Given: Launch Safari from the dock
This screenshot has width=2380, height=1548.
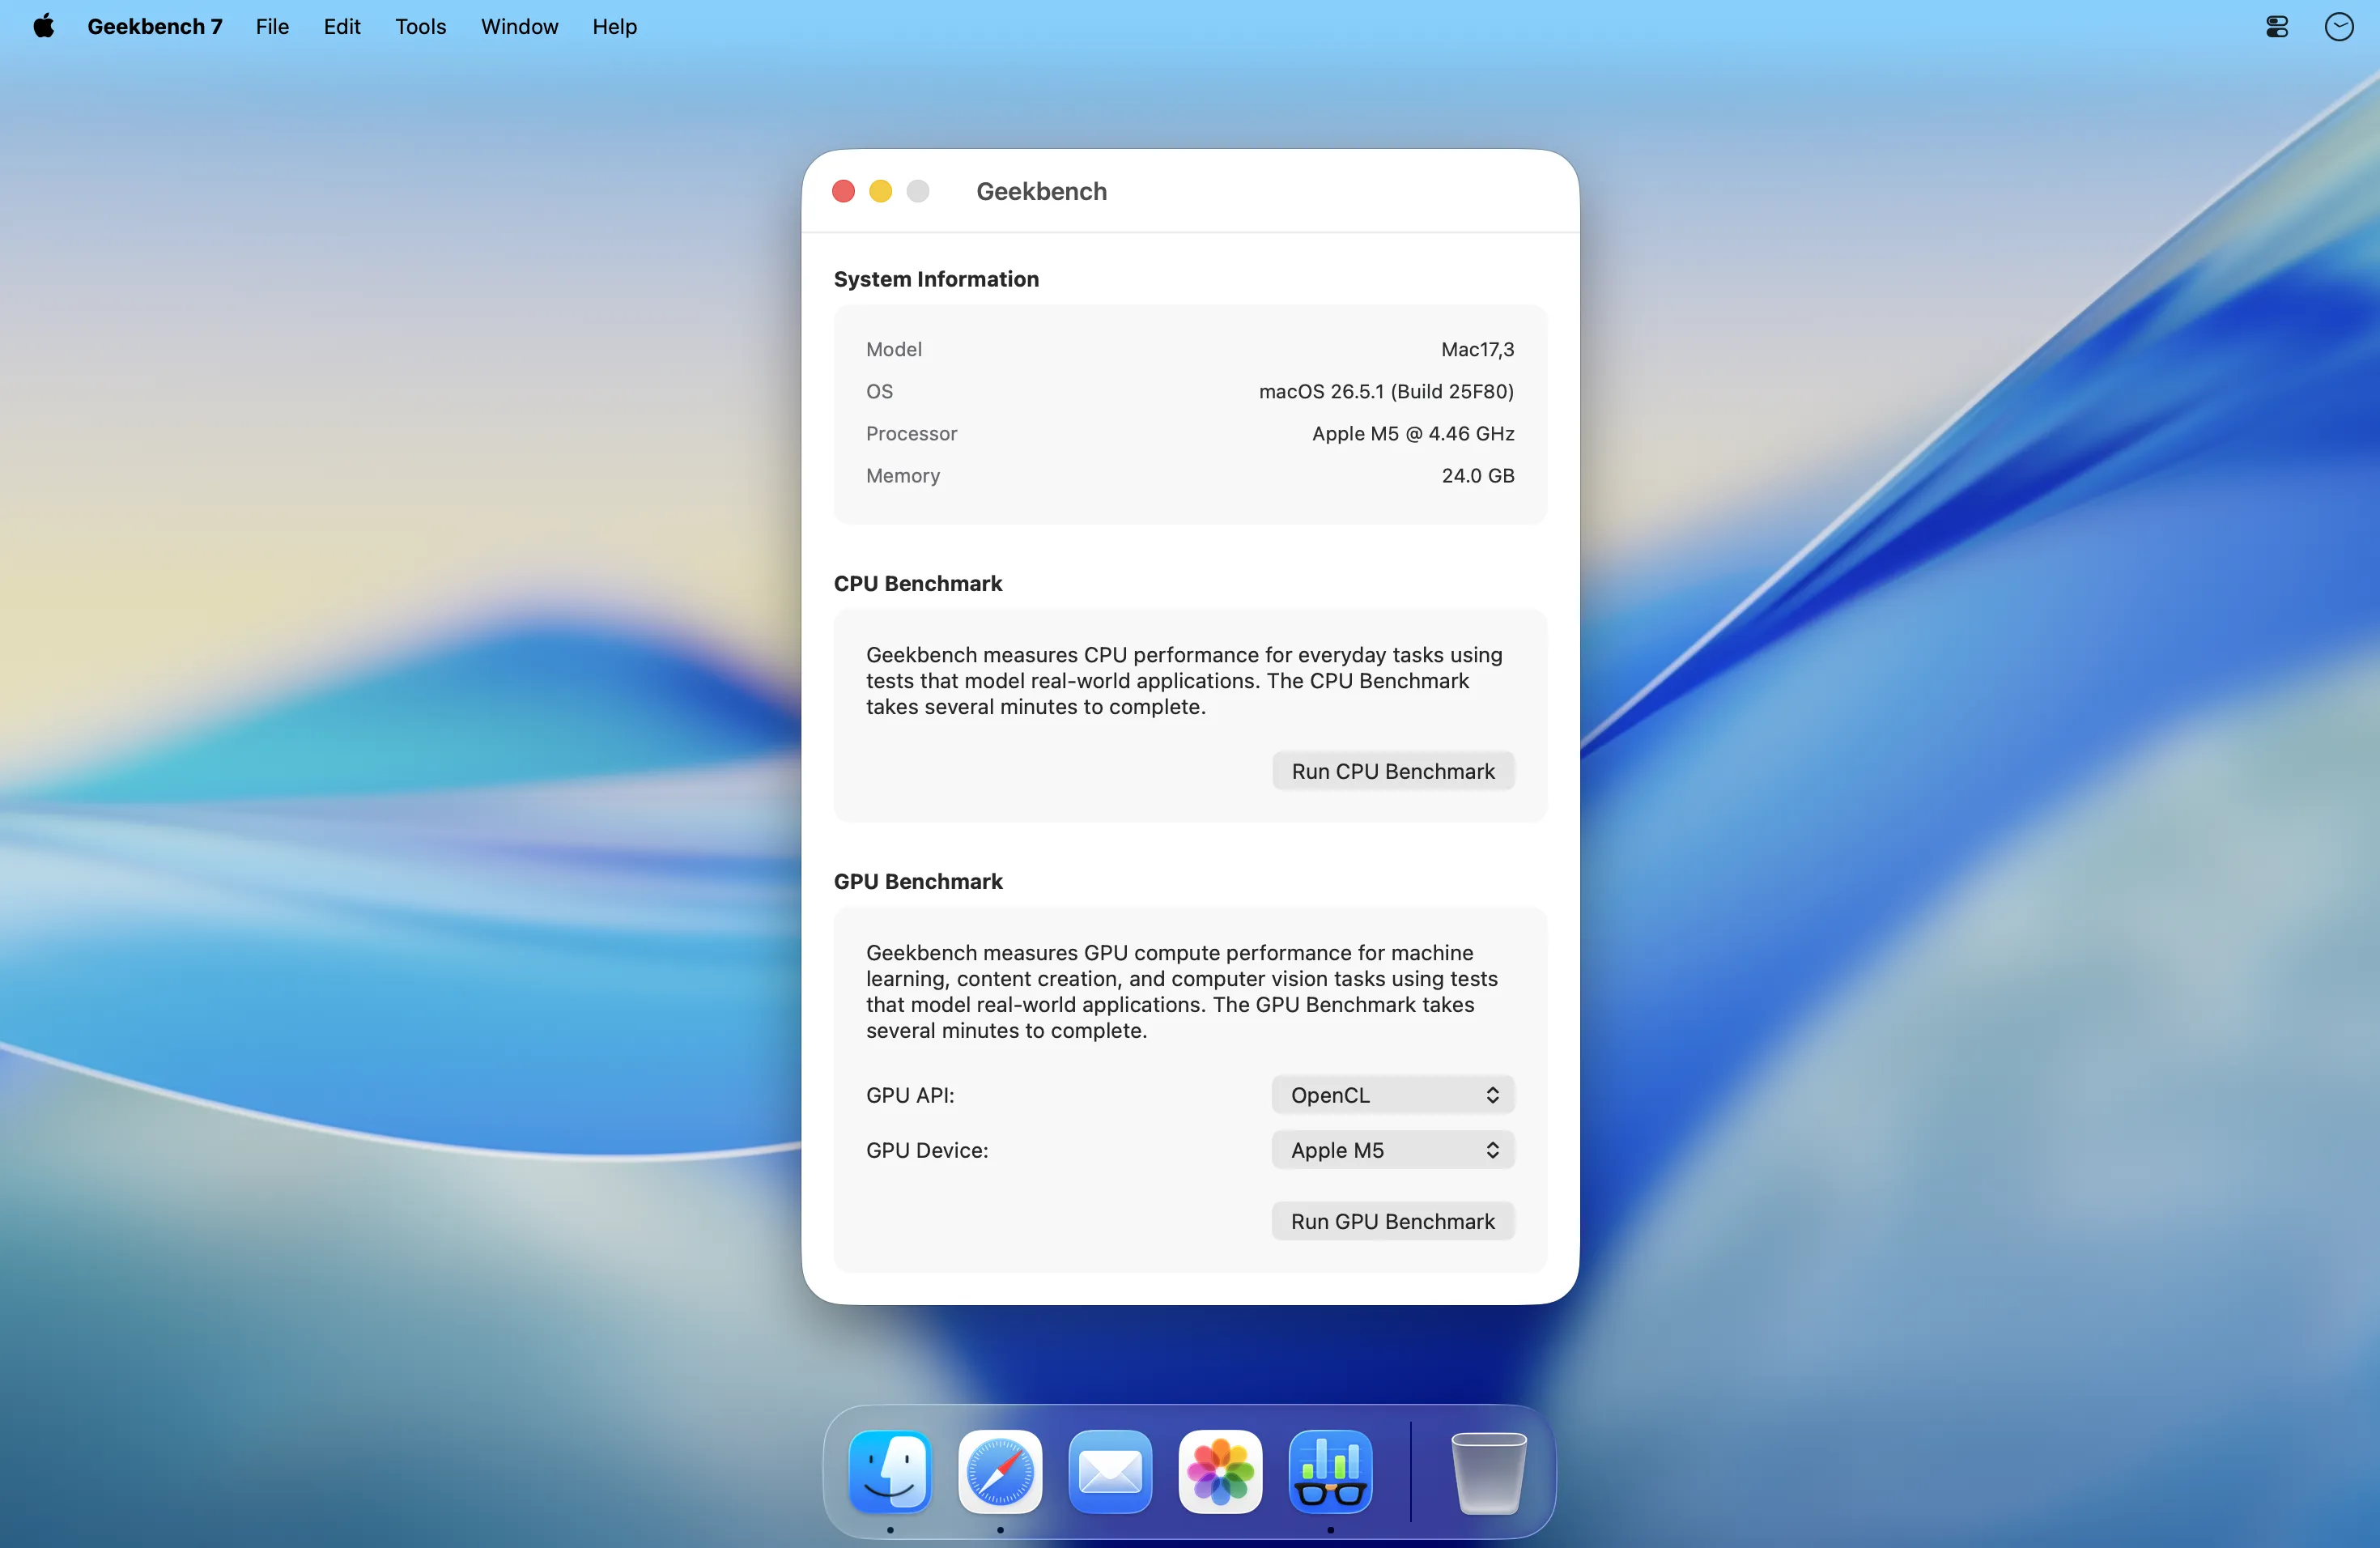Looking at the screenshot, I should (1000, 1471).
